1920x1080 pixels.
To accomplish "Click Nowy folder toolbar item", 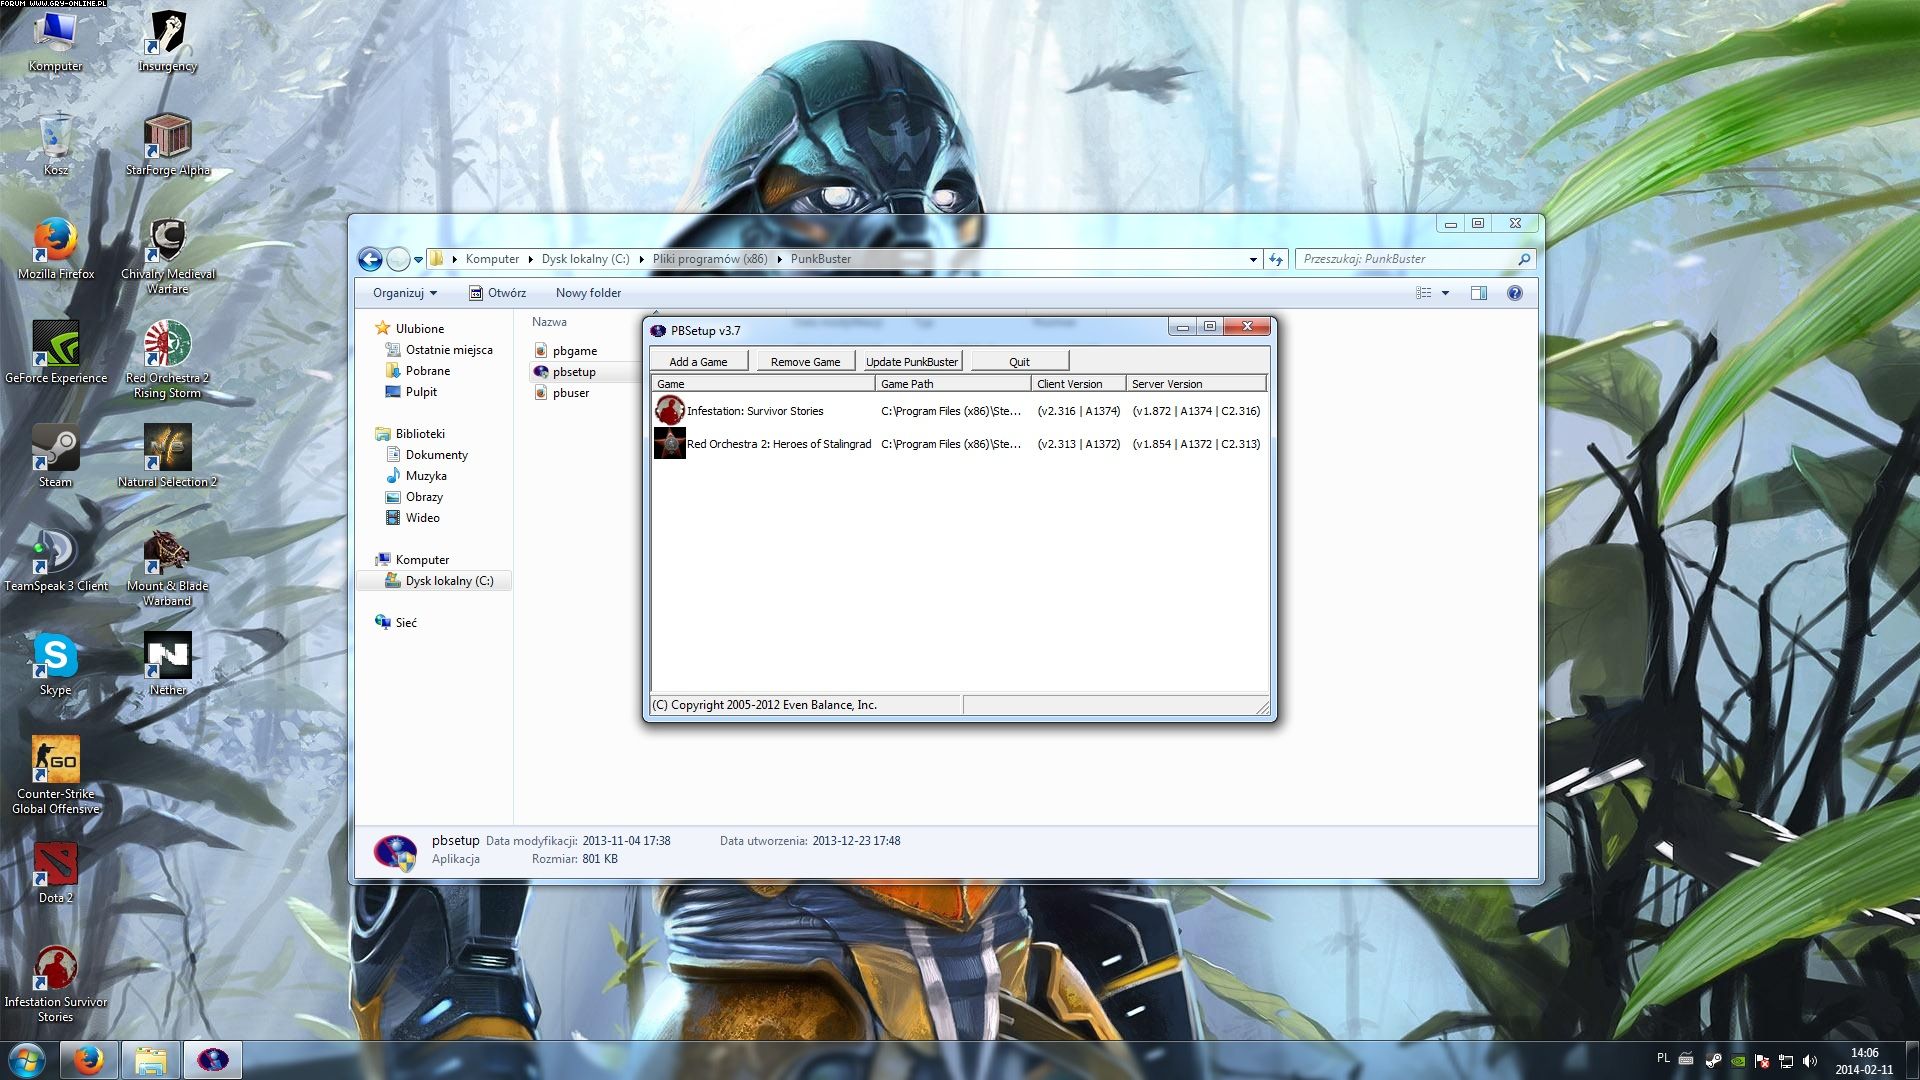I will pyautogui.click(x=588, y=293).
